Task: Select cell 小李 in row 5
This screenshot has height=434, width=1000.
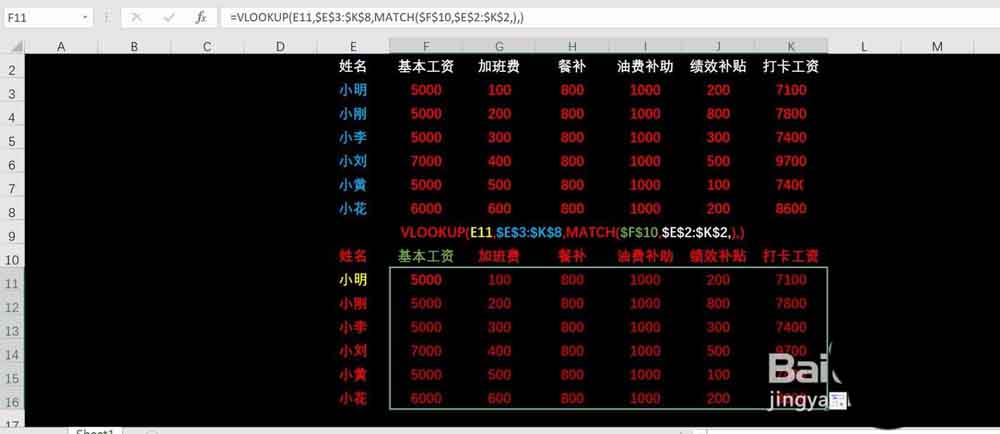Action: [353, 138]
